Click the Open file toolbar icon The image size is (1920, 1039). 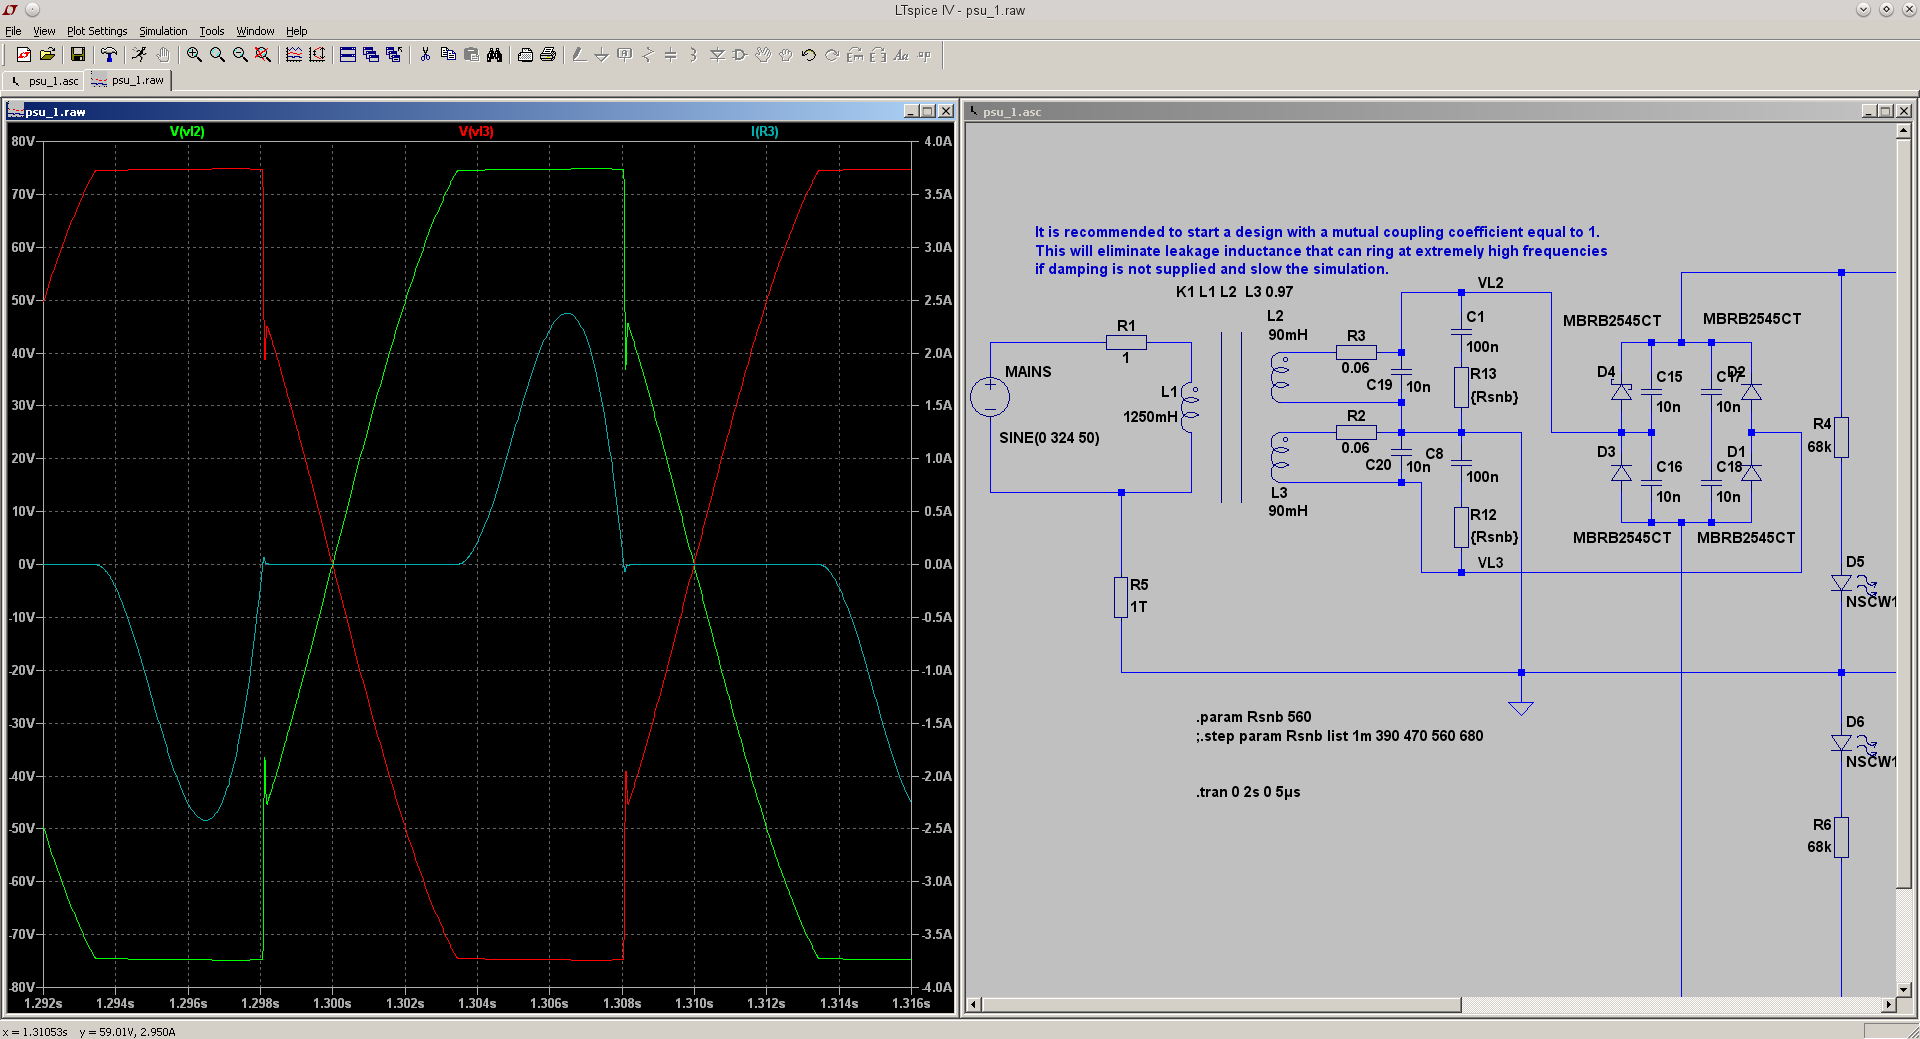tap(47, 55)
